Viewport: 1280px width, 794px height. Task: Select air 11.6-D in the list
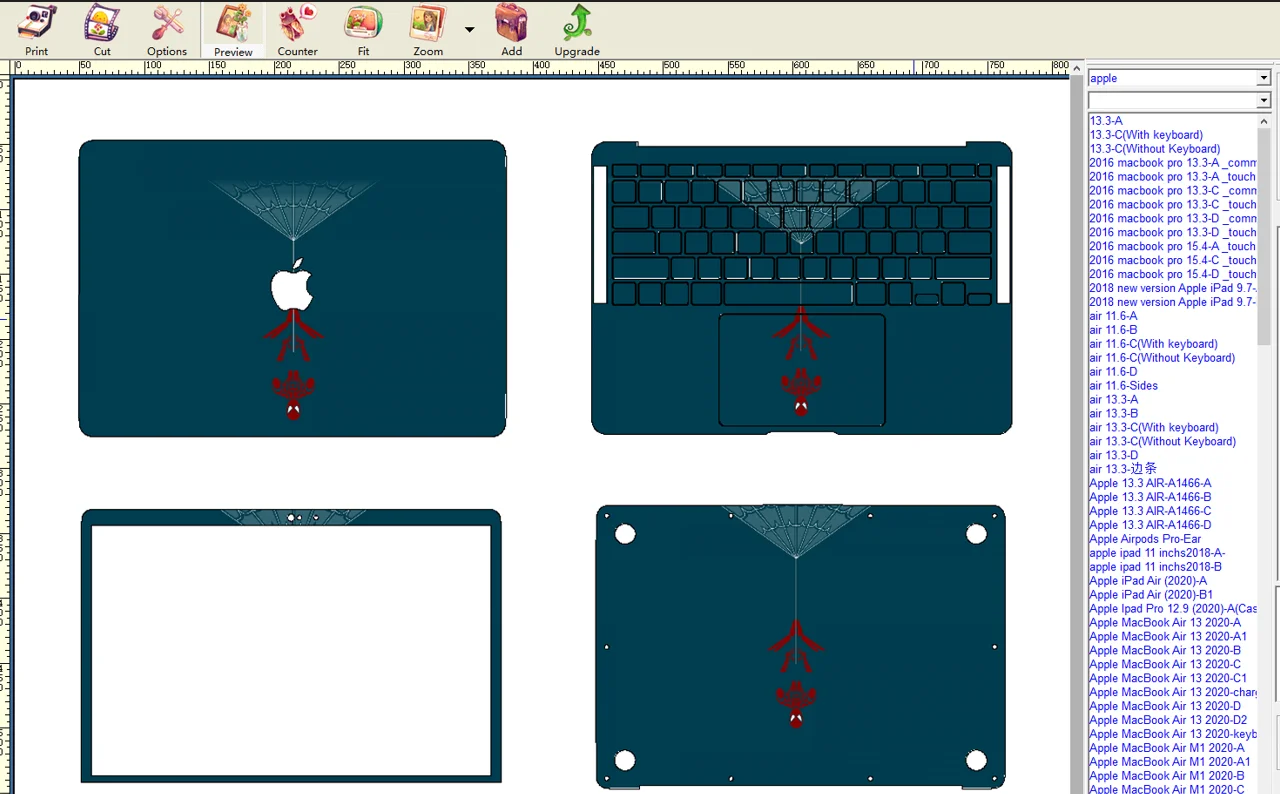point(1113,372)
